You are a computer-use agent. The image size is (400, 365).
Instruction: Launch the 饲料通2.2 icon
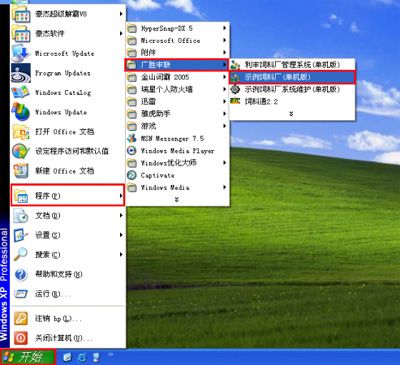coord(235,101)
